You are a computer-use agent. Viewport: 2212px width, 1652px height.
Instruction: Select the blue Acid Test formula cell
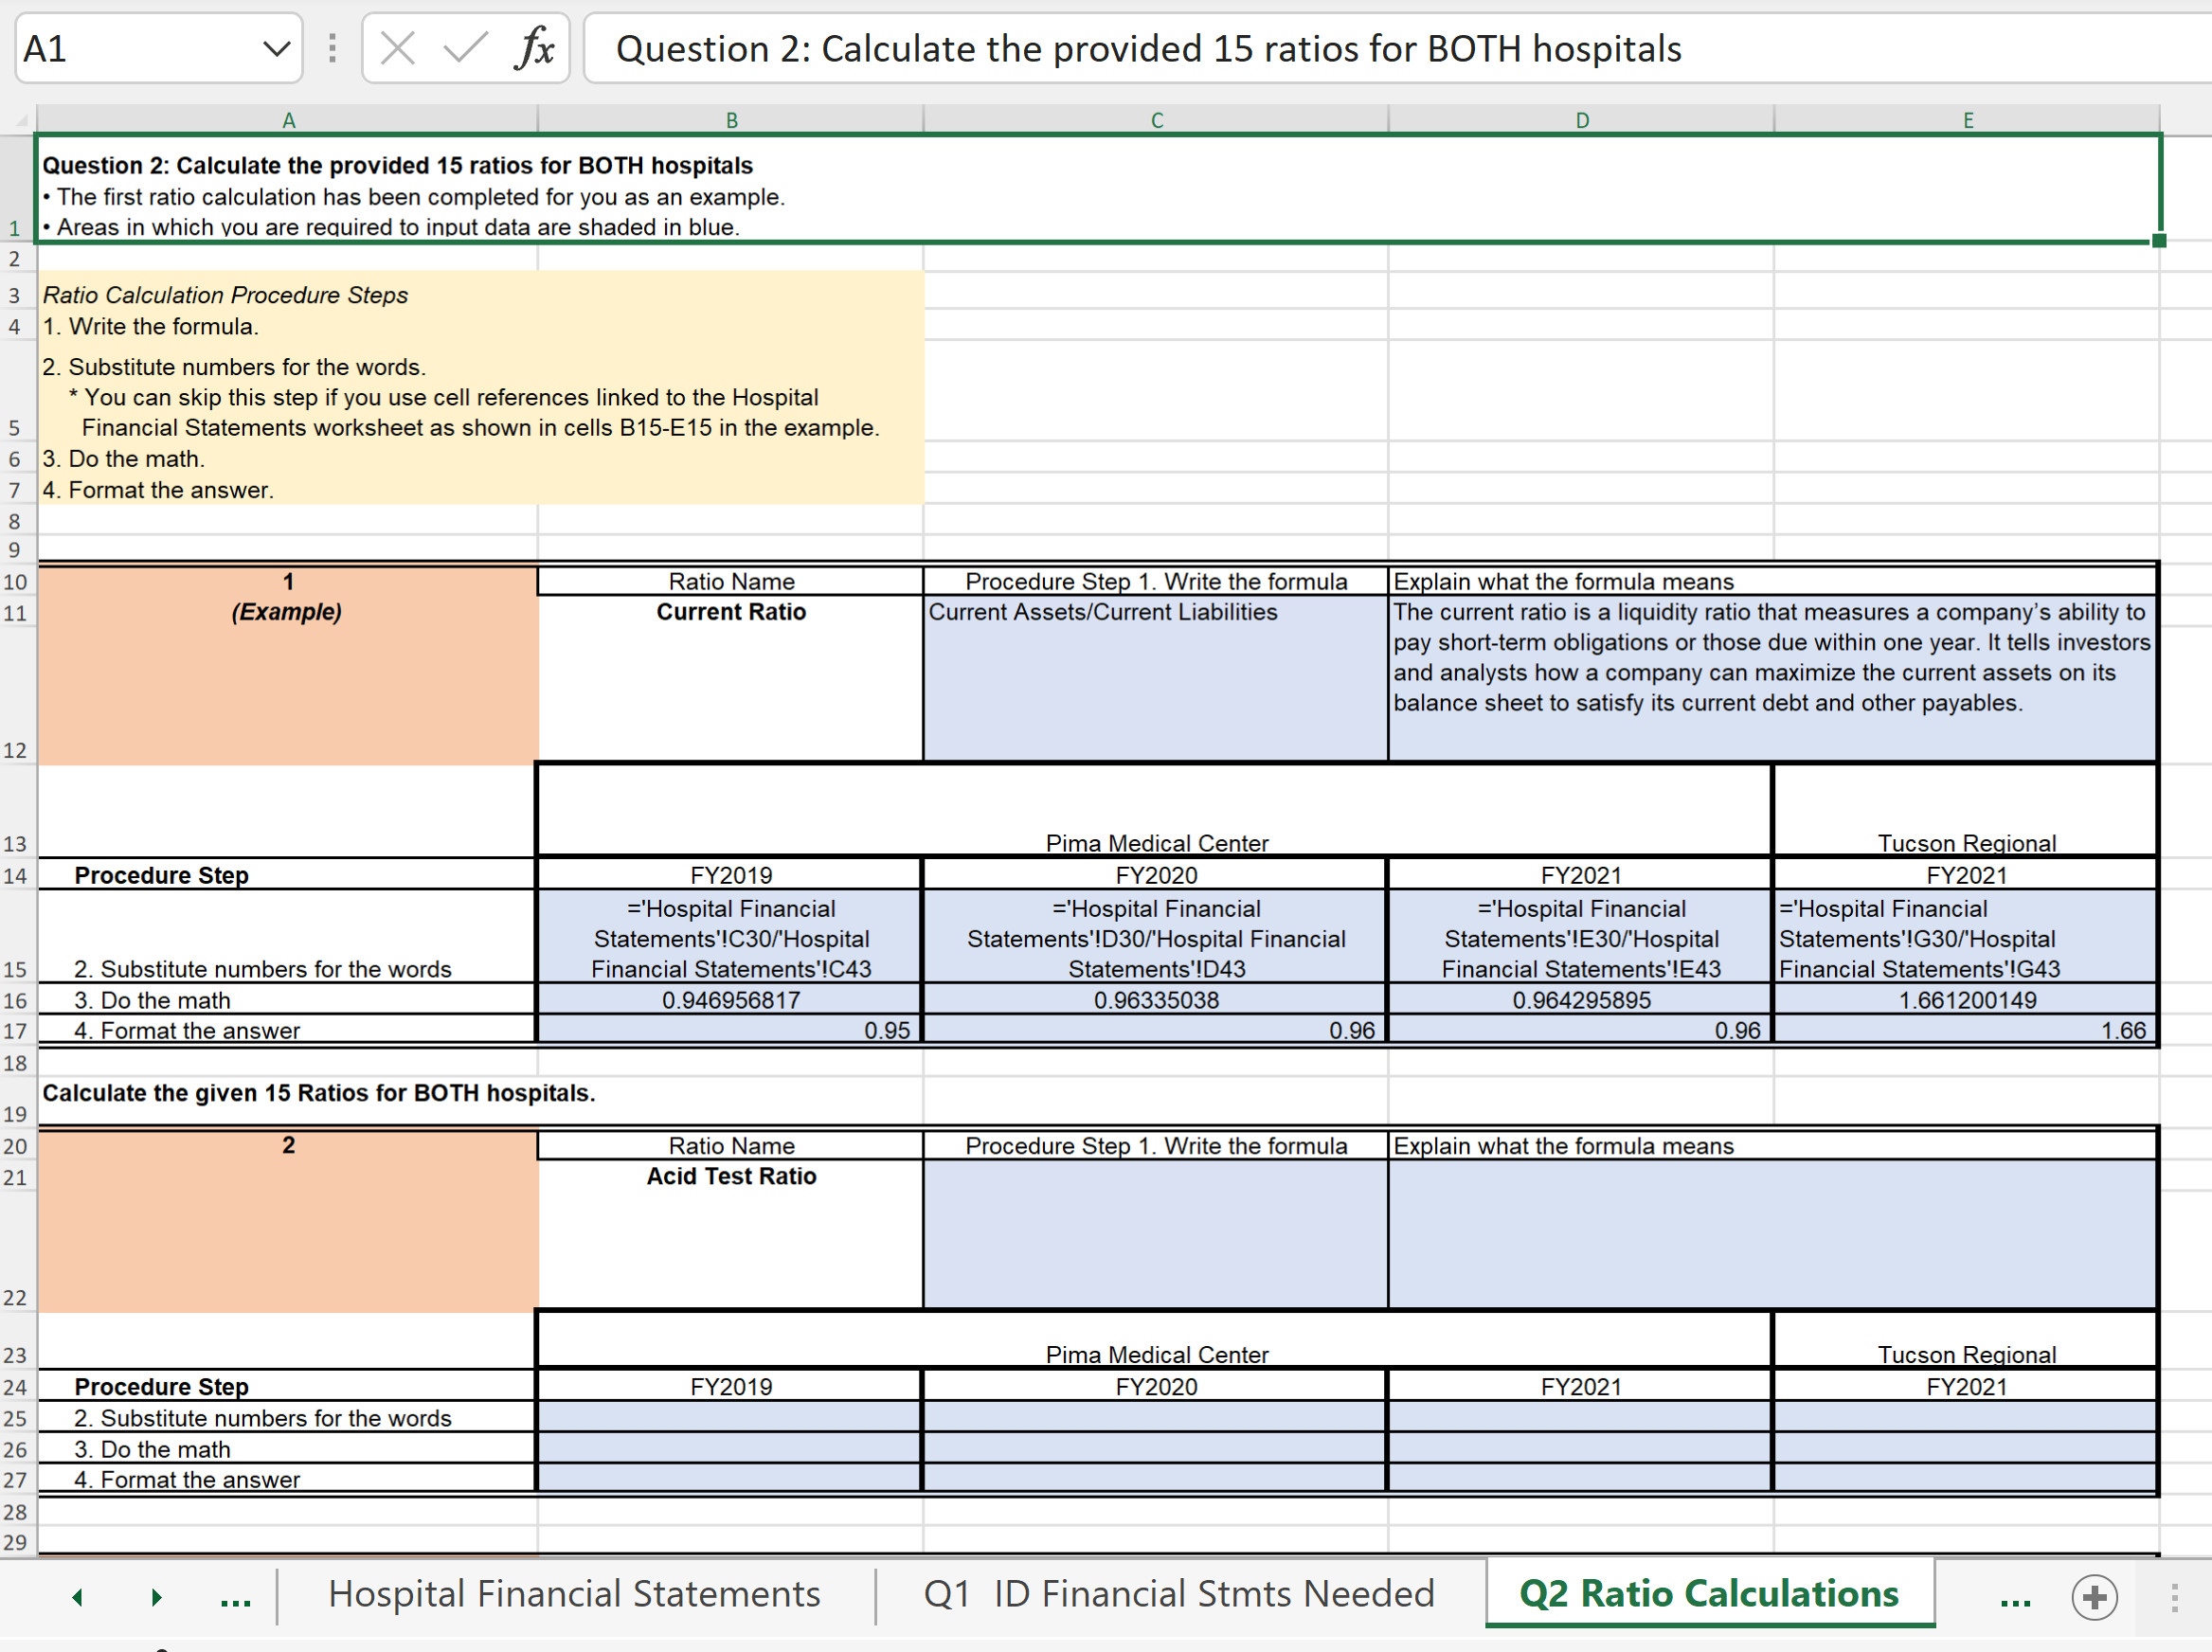tap(1155, 1233)
